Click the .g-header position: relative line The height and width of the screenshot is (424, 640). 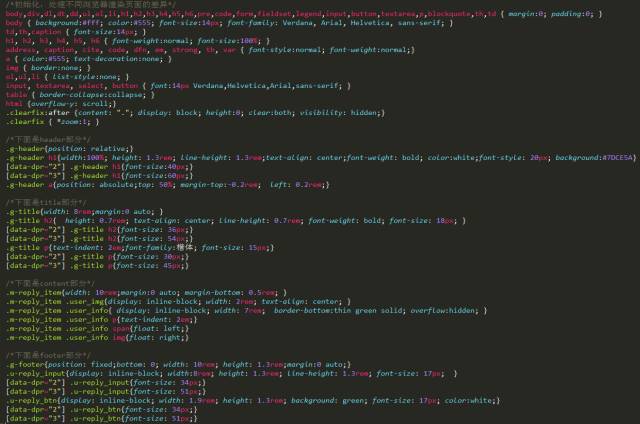coord(69,149)
